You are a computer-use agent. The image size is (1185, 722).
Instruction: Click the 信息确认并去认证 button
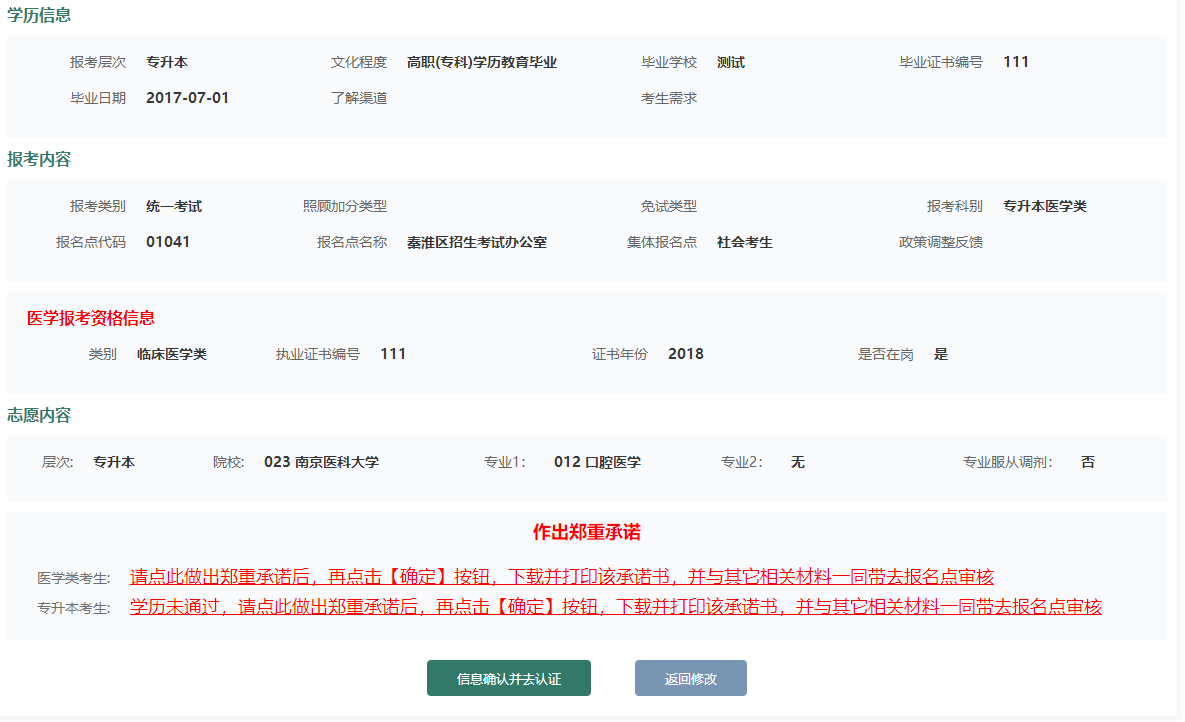(508, 678)
